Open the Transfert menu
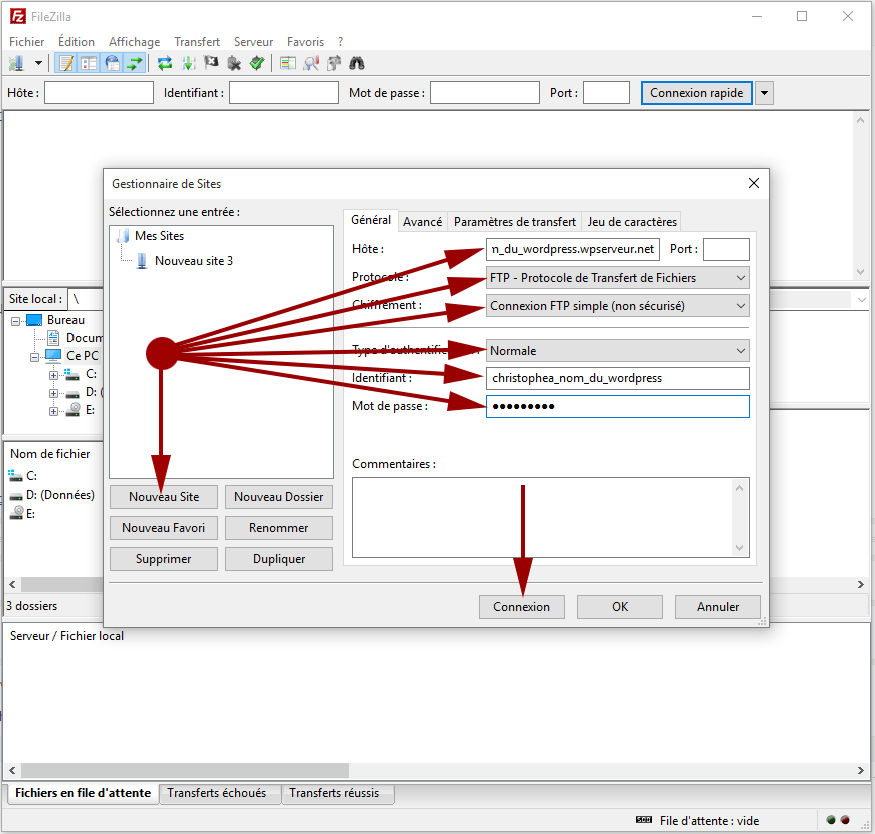 tap(197, 42)
